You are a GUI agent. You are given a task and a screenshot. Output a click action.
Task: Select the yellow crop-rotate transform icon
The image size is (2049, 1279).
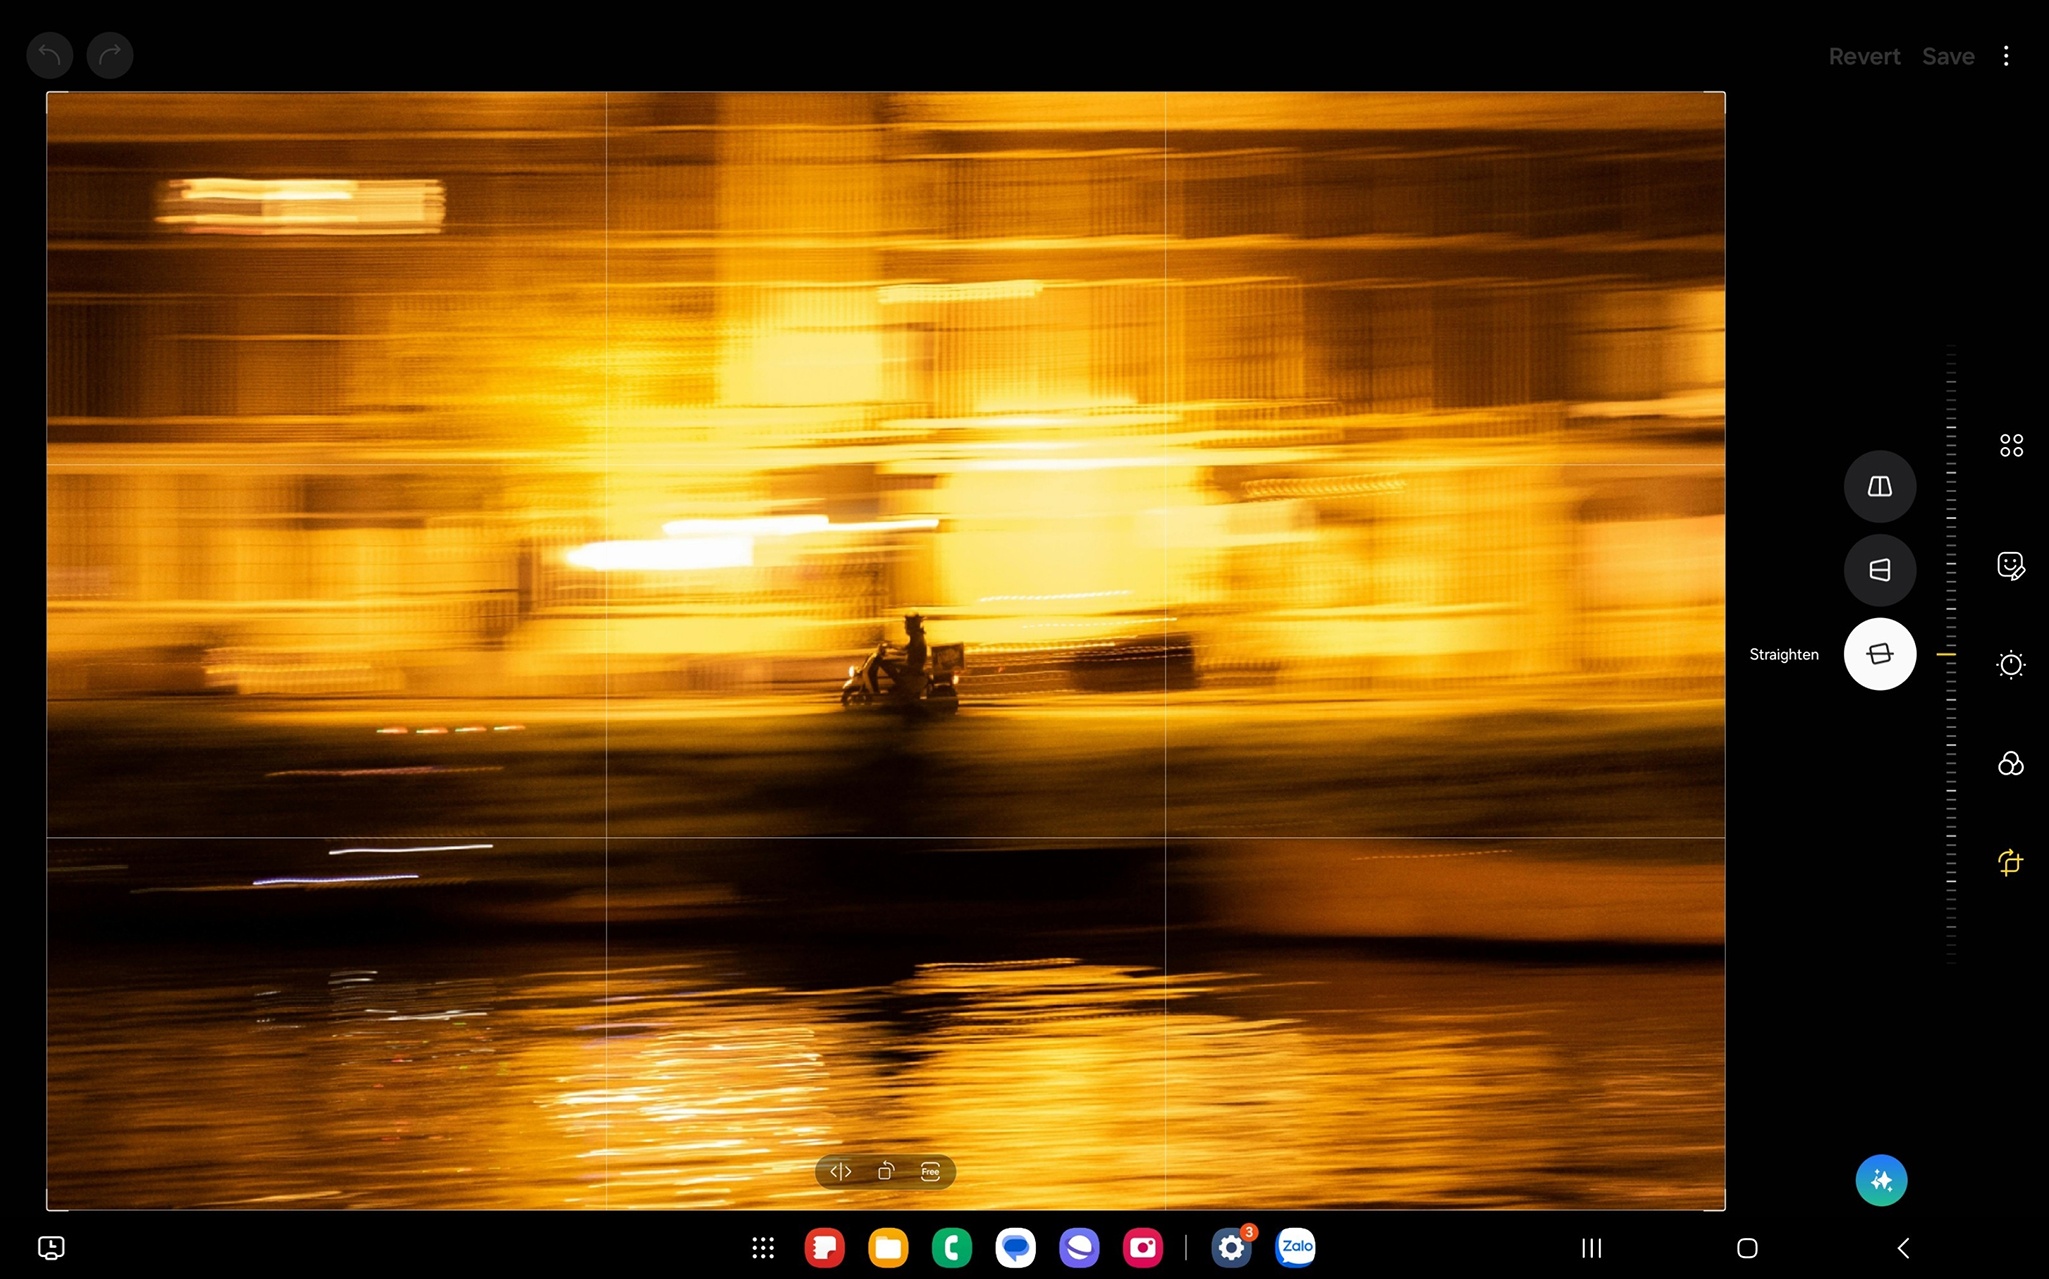pos(2010,862)
